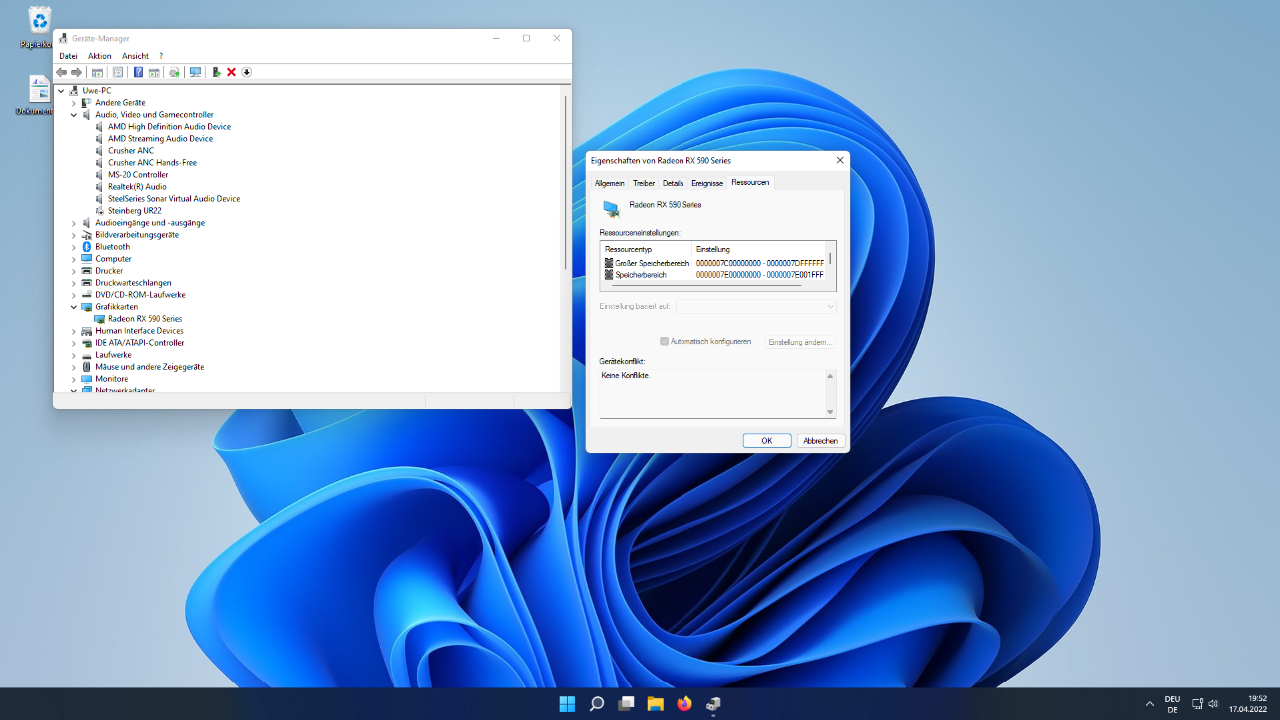Select AMD High Definition Audio Device
This screenshot has width=1280, height=720.
coord(169,127)
